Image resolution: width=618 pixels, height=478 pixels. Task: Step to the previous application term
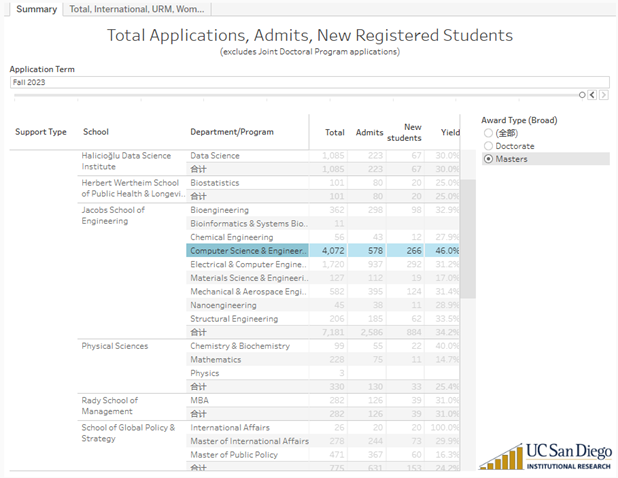coord(592,95)
